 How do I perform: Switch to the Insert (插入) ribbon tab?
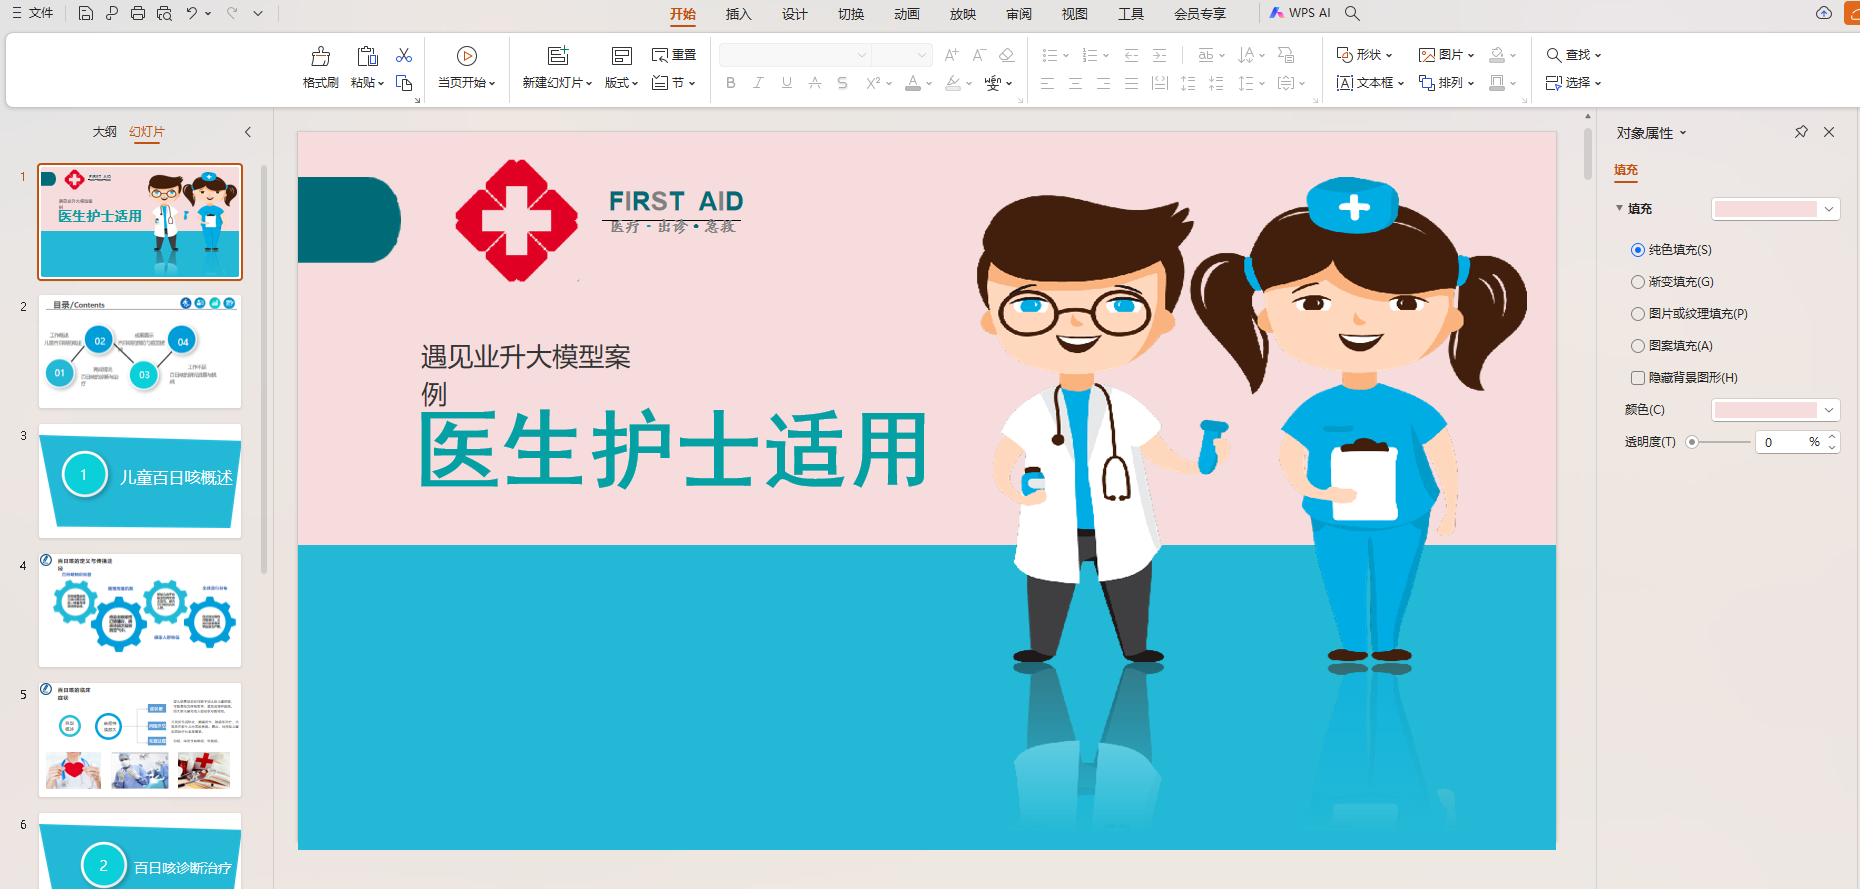click(738, 14)
